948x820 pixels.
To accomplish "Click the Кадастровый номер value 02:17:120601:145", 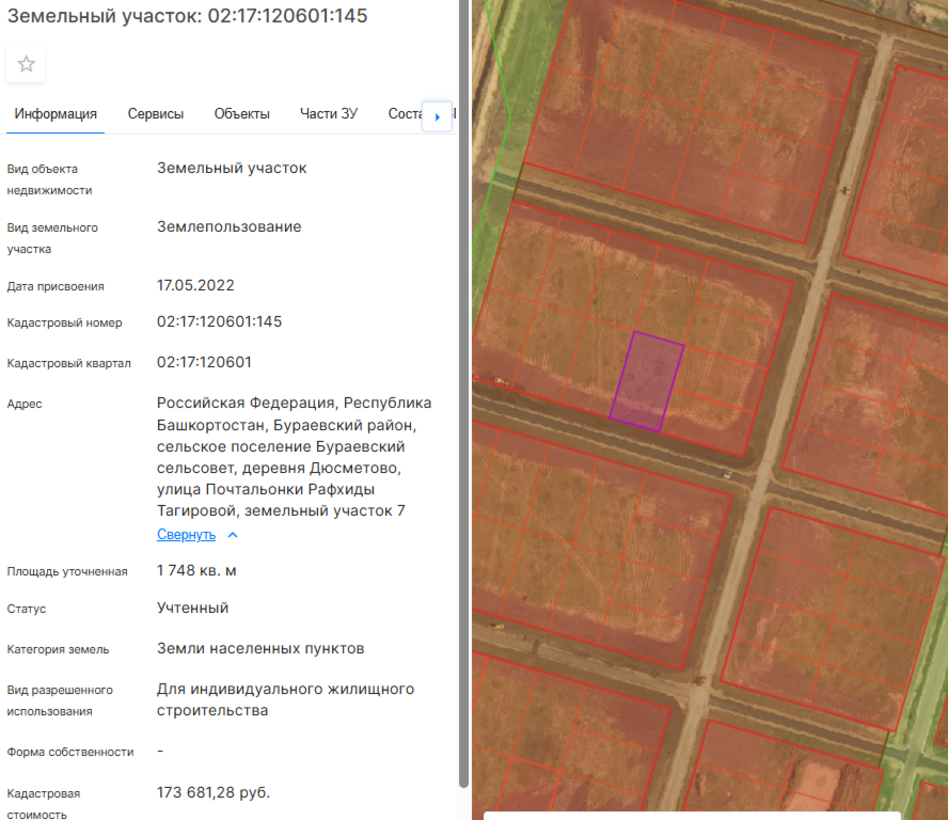I will click(x=219, y=322).
